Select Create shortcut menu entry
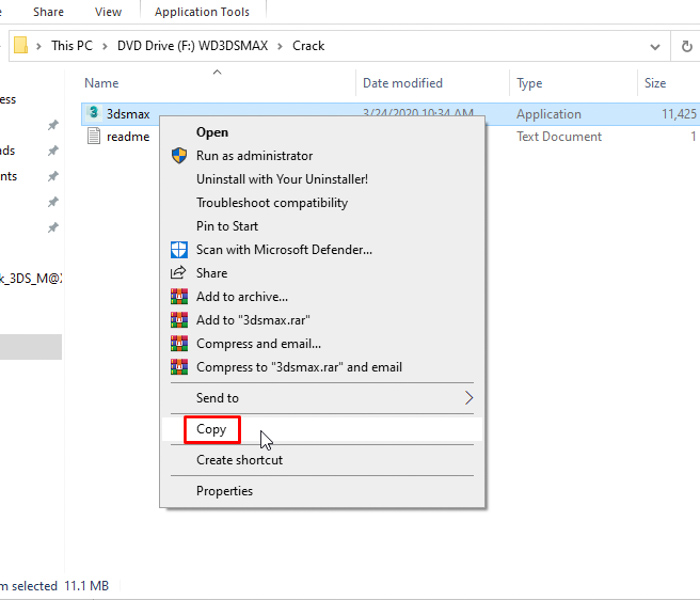This screenshot has width=700, height=600. pyautogui.click(x=239, y=460)
